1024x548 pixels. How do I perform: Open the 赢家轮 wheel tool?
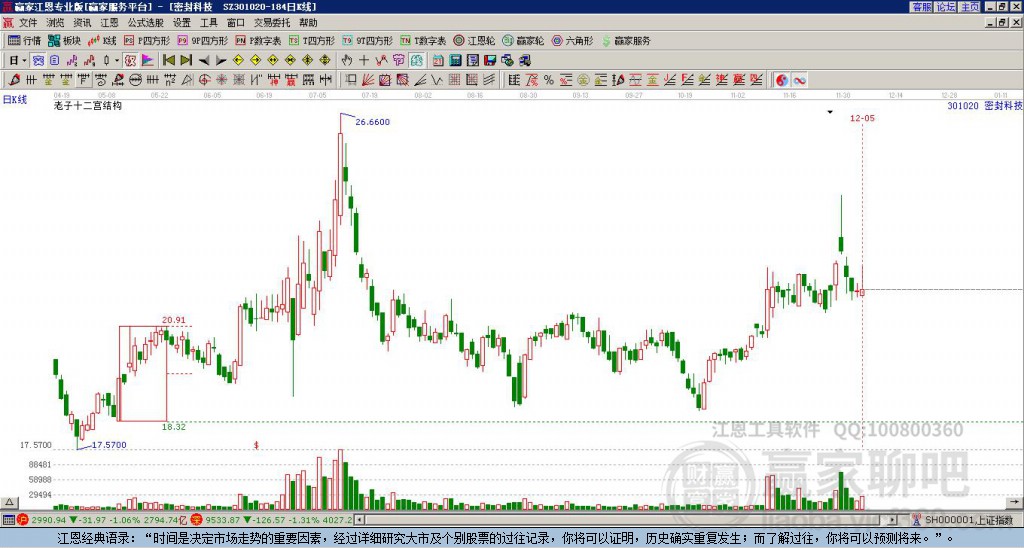tap(523, 40)
